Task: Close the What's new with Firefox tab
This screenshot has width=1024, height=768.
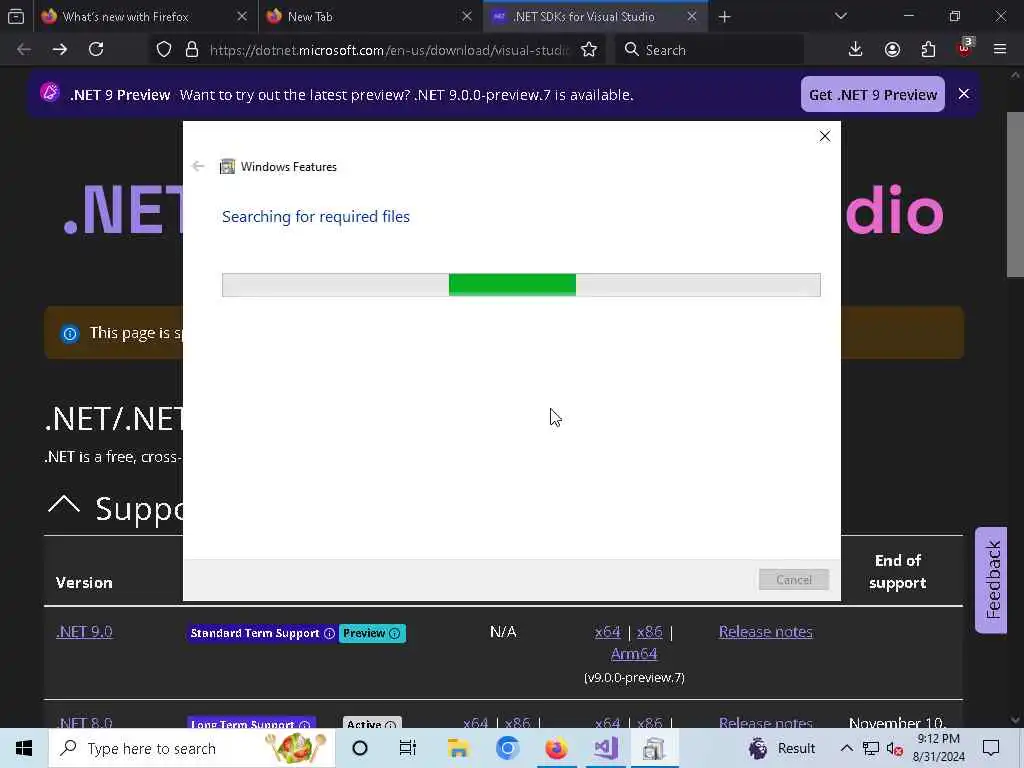Action: coord(242,17)
